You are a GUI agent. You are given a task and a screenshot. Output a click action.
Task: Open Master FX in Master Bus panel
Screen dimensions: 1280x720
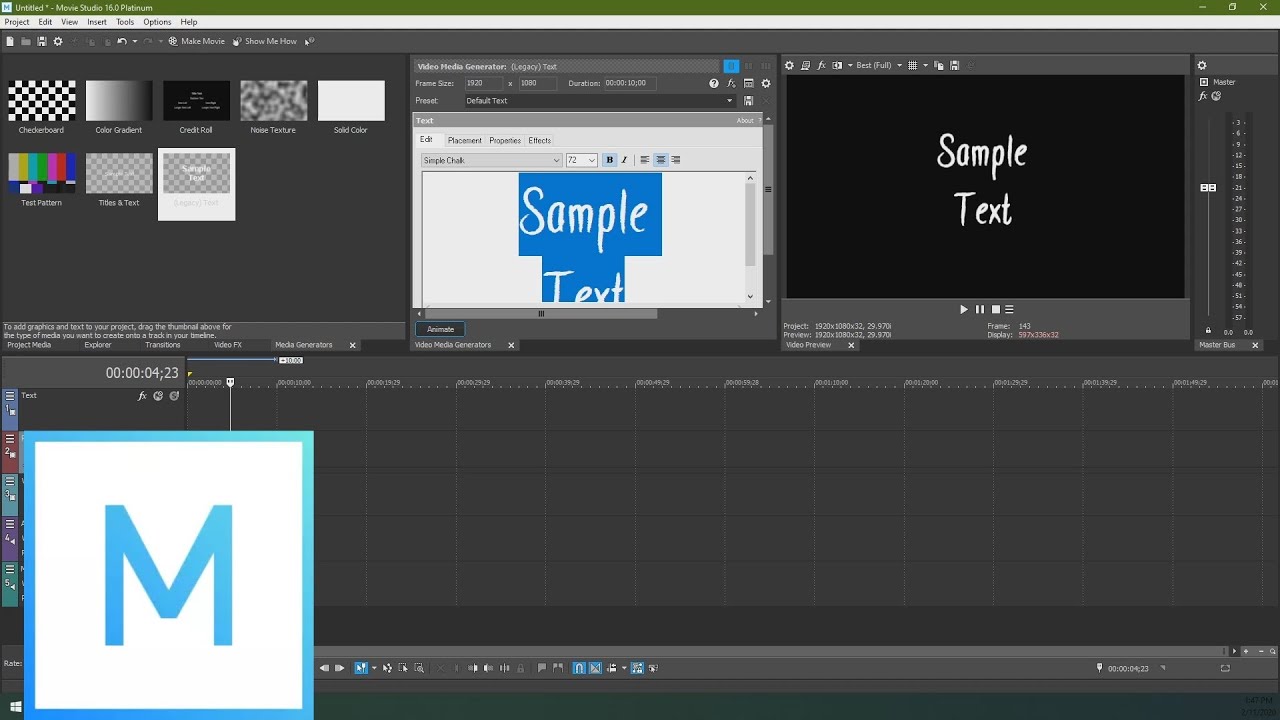(1204, 96)
